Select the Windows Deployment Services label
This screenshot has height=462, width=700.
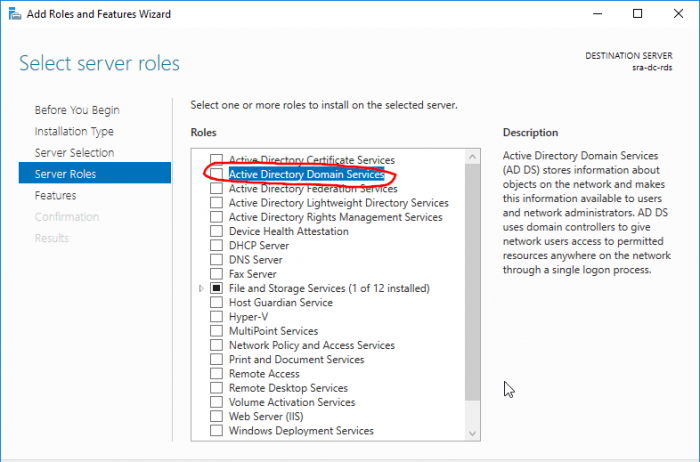pyautogui.click(x=301, y=431)
